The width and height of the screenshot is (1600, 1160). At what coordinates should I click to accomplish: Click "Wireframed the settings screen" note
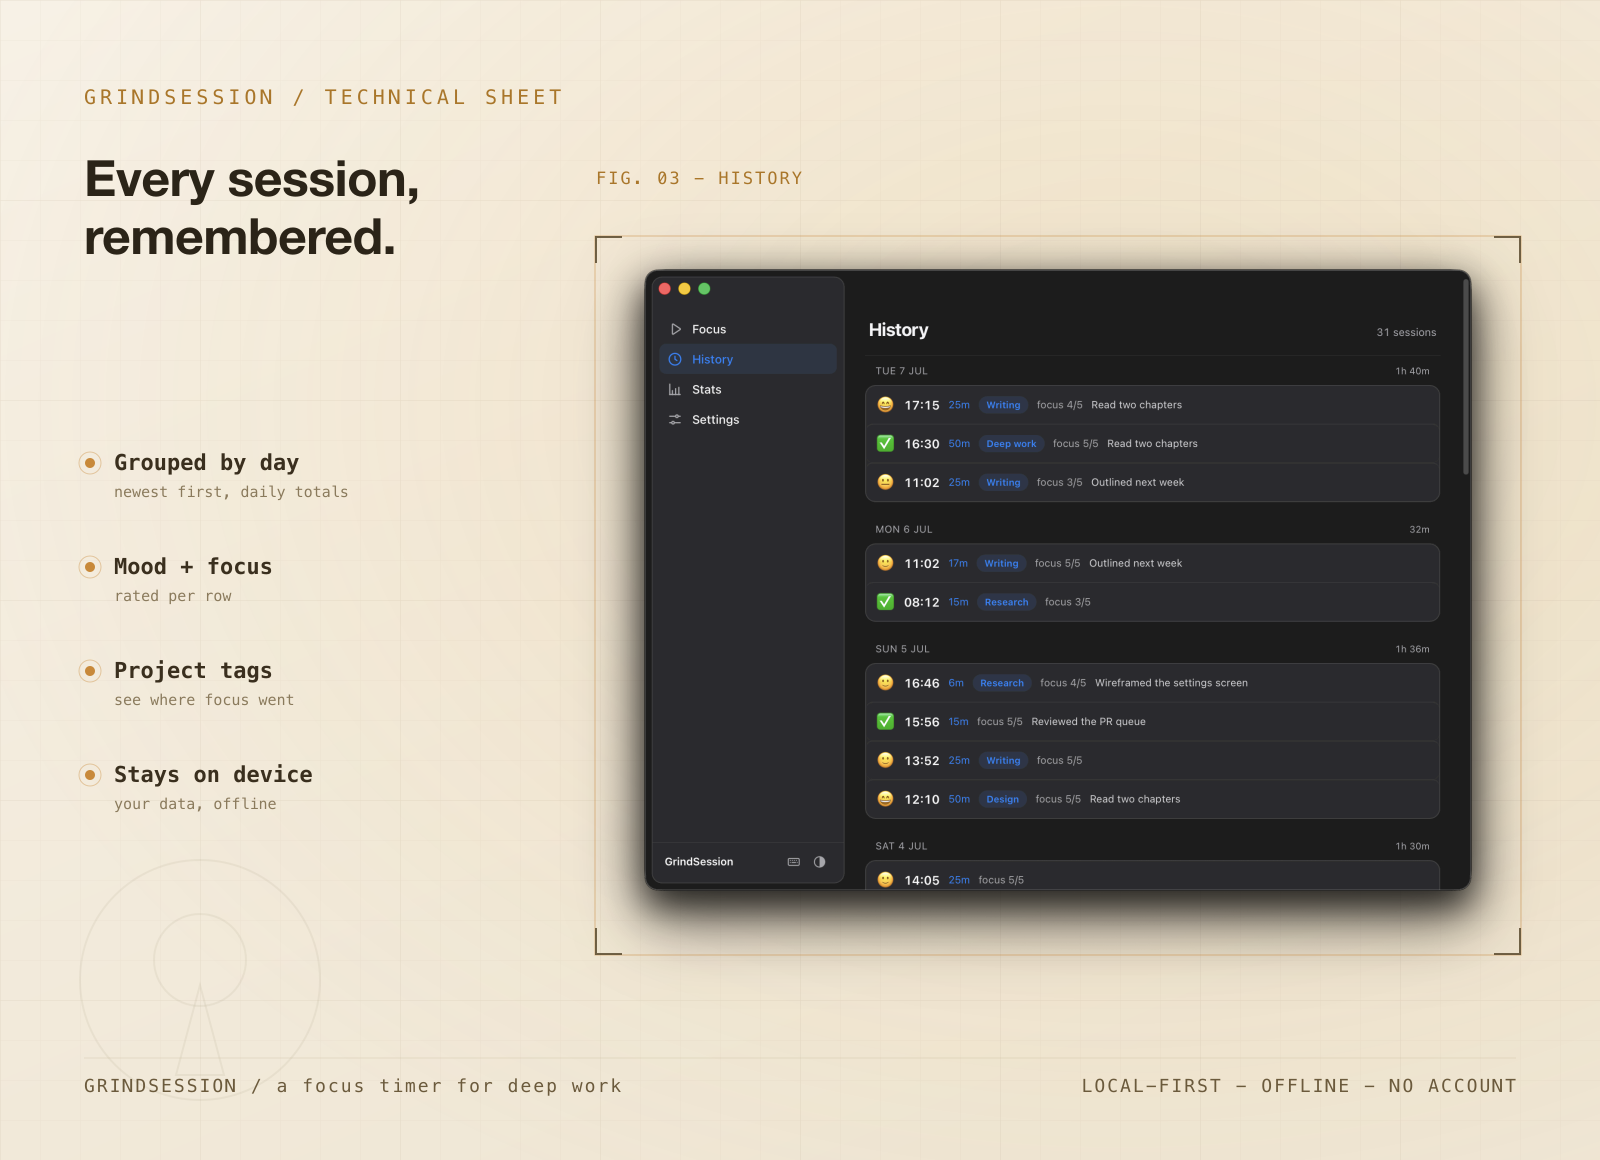(x=1171, y=683)
